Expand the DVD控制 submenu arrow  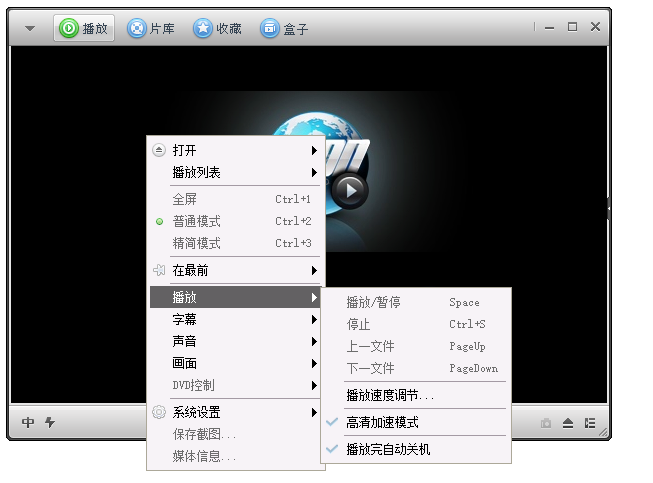tap(314, 386)
